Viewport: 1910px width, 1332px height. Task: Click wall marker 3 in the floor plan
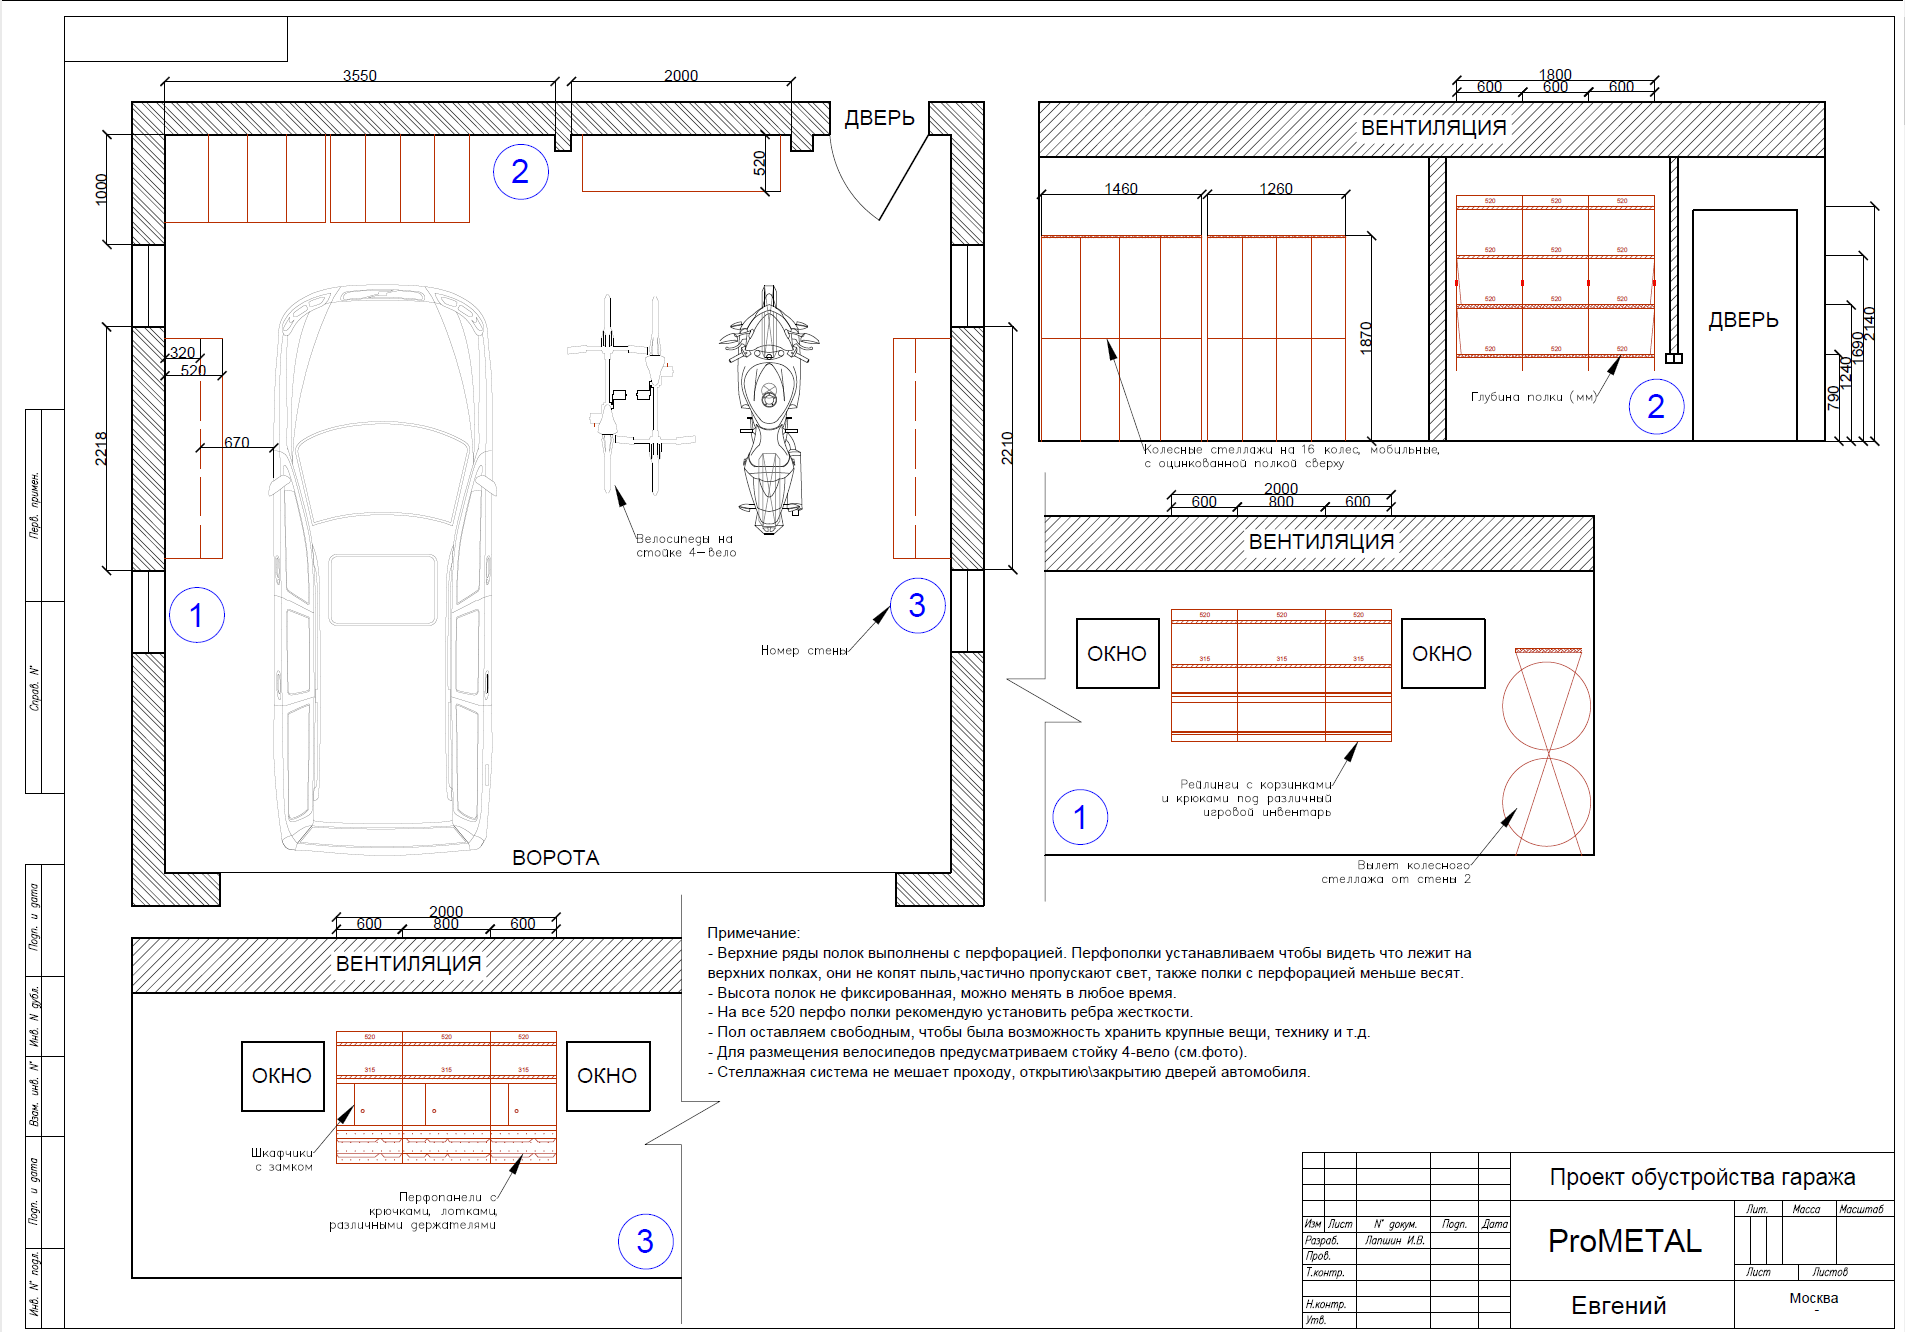point(916,605)
